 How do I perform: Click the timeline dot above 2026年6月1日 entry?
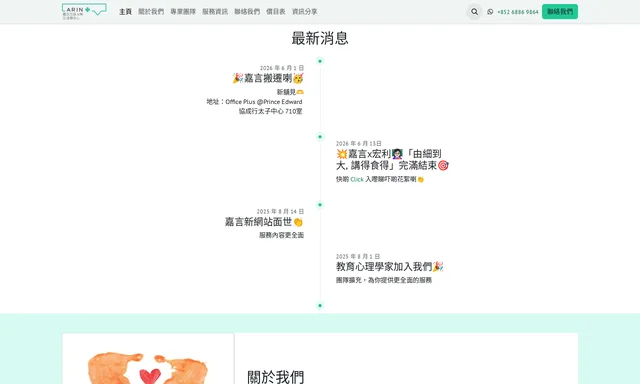point(320,61)
